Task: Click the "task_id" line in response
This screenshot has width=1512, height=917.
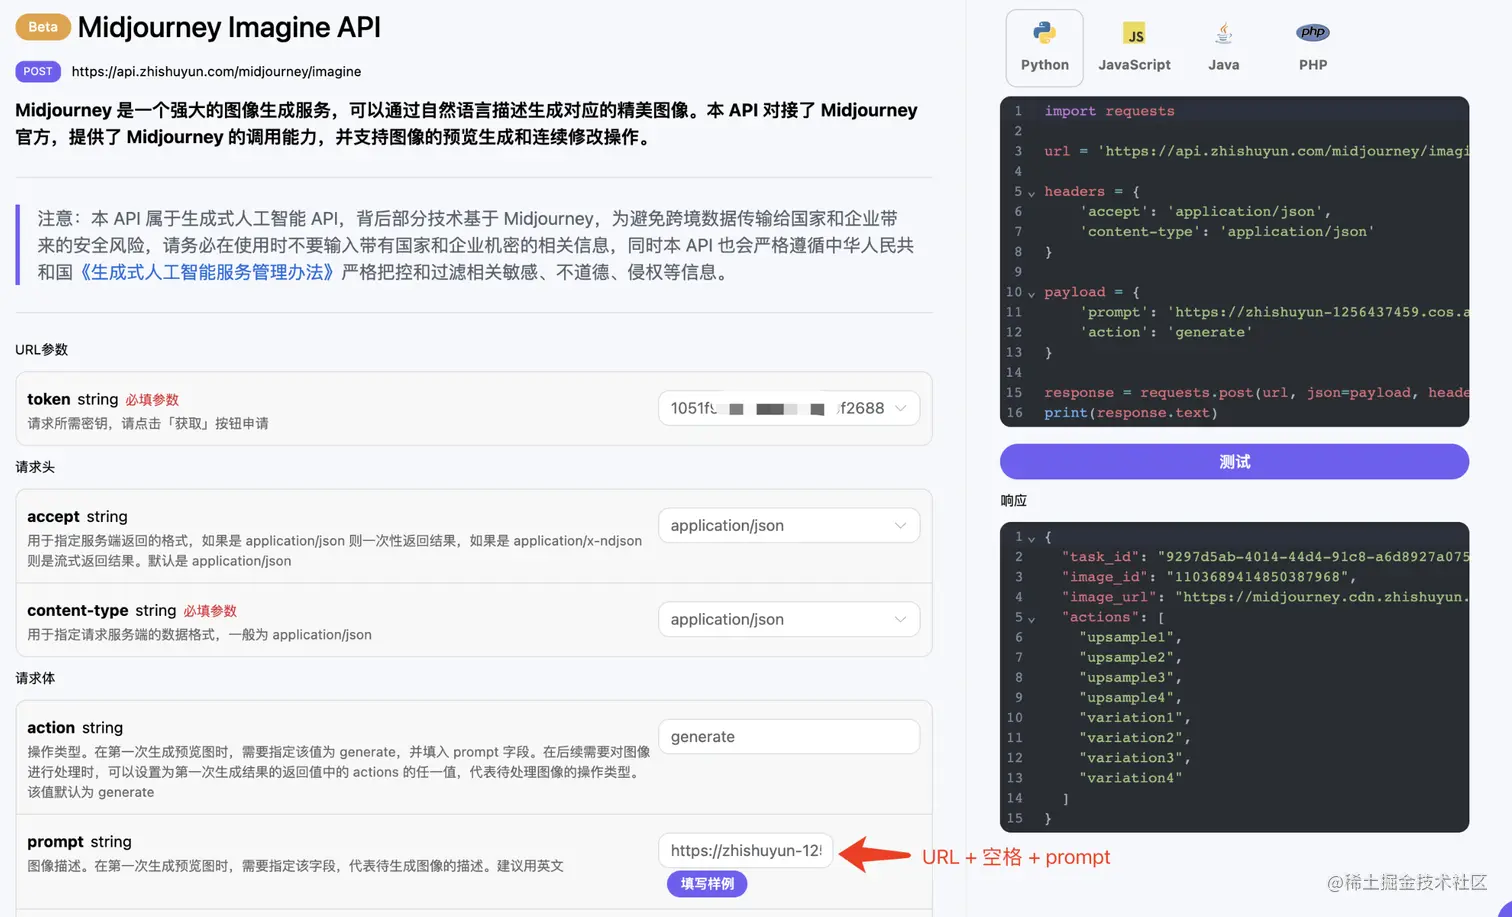Action: pos(1265,557)
